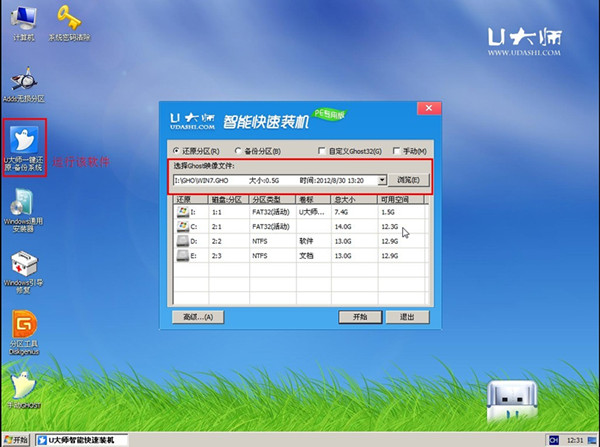The image size is (600, 447).
Task: Open the Windows引导修复 tool icon
Action: click(x=23, y=267)
